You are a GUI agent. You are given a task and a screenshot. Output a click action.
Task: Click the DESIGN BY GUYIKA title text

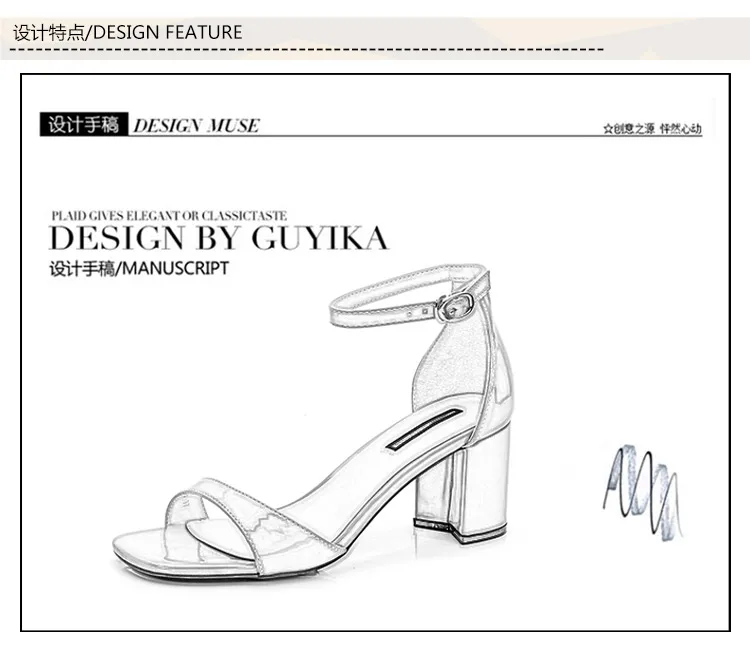218,238
